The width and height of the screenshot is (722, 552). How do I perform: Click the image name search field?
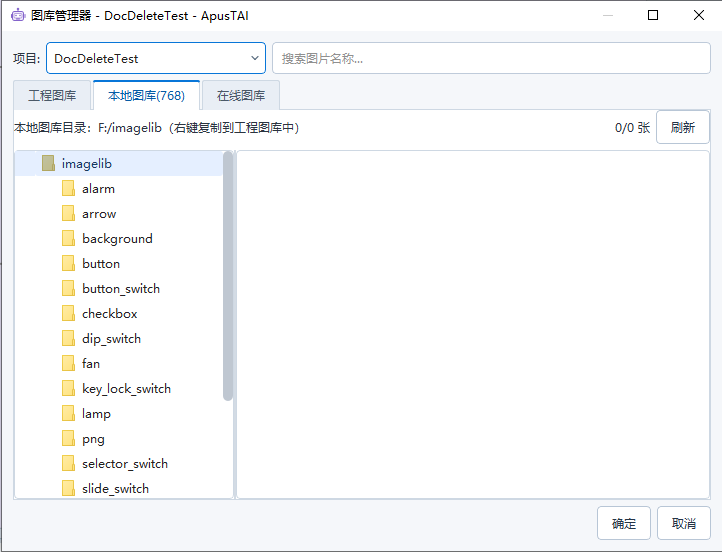491,58
